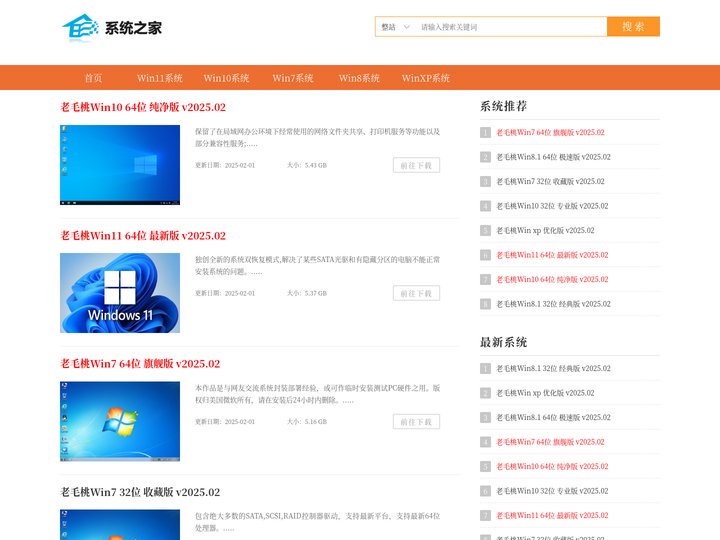Select 最新系统 item 老毛桃Win8.1 64位 极速版
720x540 pixels.
coord(553,417)
